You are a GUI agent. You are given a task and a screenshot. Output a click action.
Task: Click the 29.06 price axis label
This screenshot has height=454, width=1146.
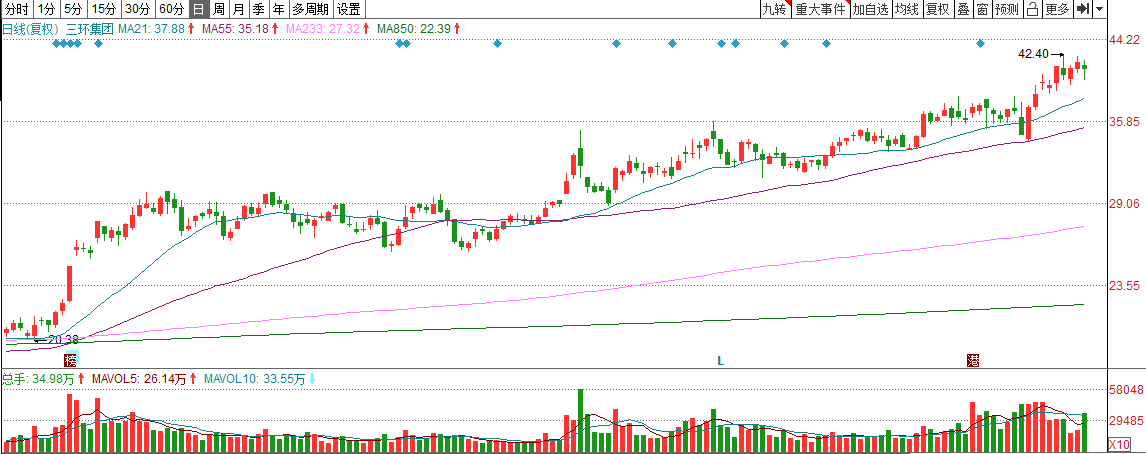(x=1124, y=203)
